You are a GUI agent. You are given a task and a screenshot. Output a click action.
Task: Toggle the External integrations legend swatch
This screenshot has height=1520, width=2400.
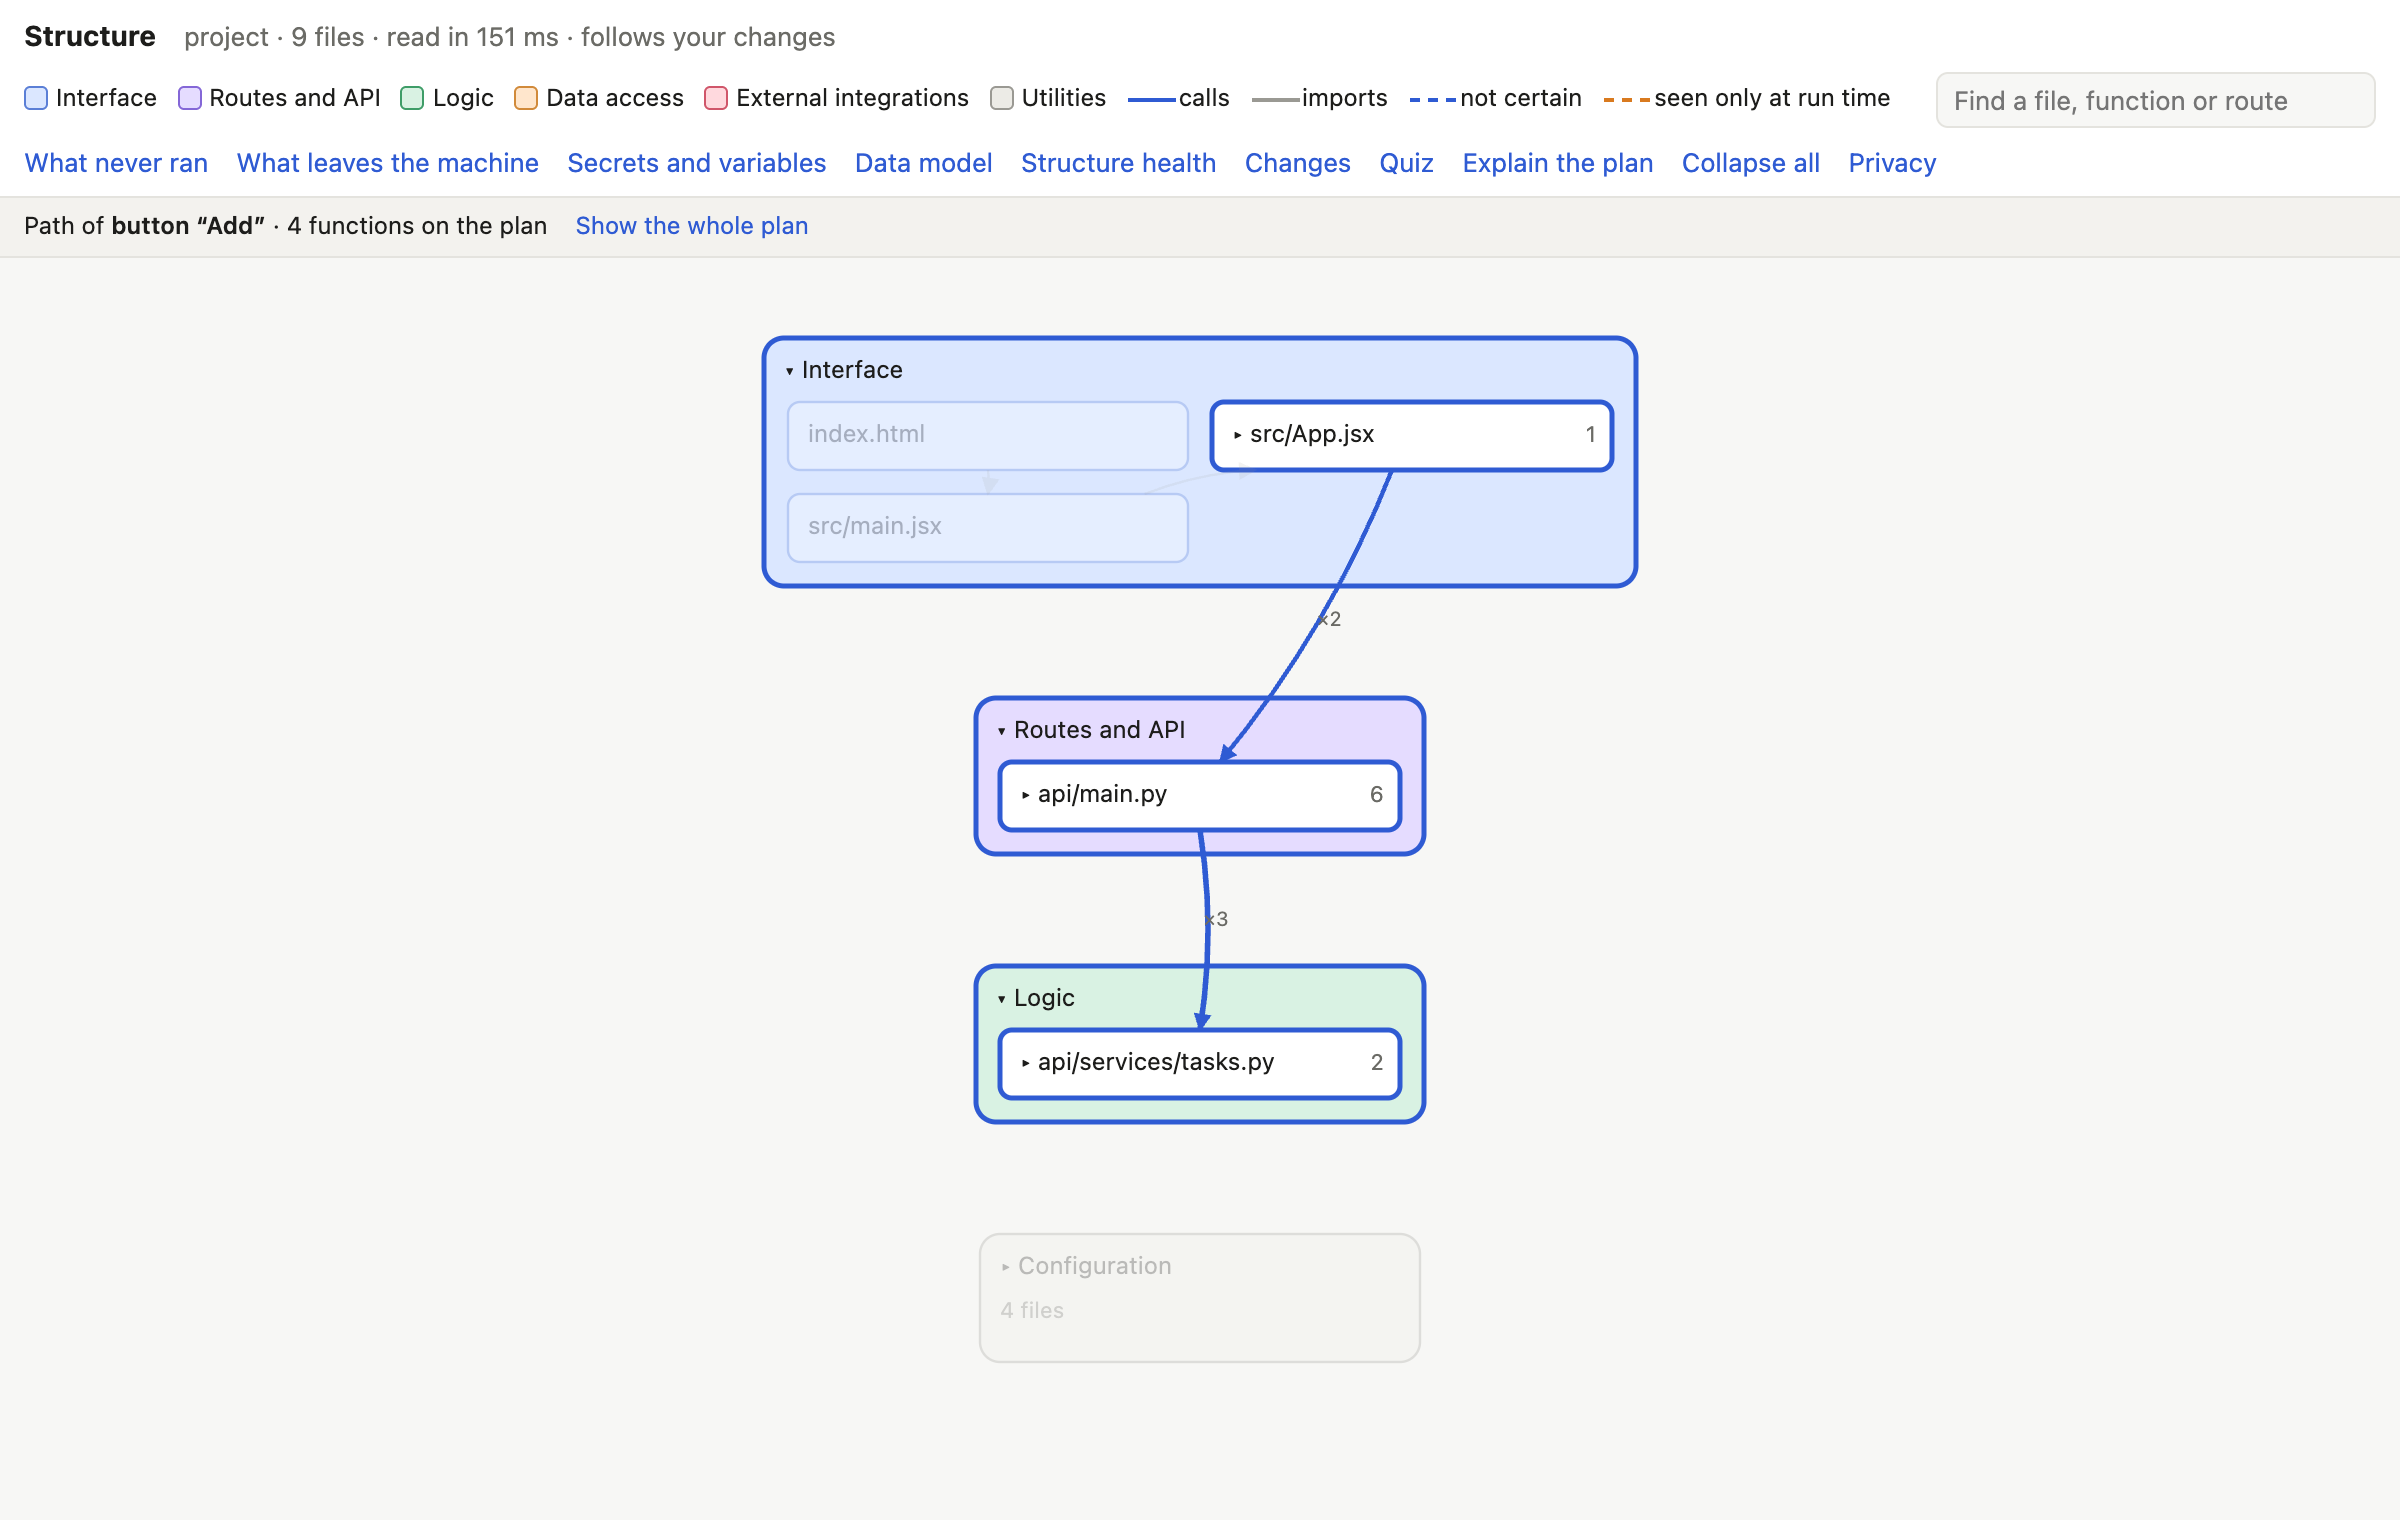[716, 98]
